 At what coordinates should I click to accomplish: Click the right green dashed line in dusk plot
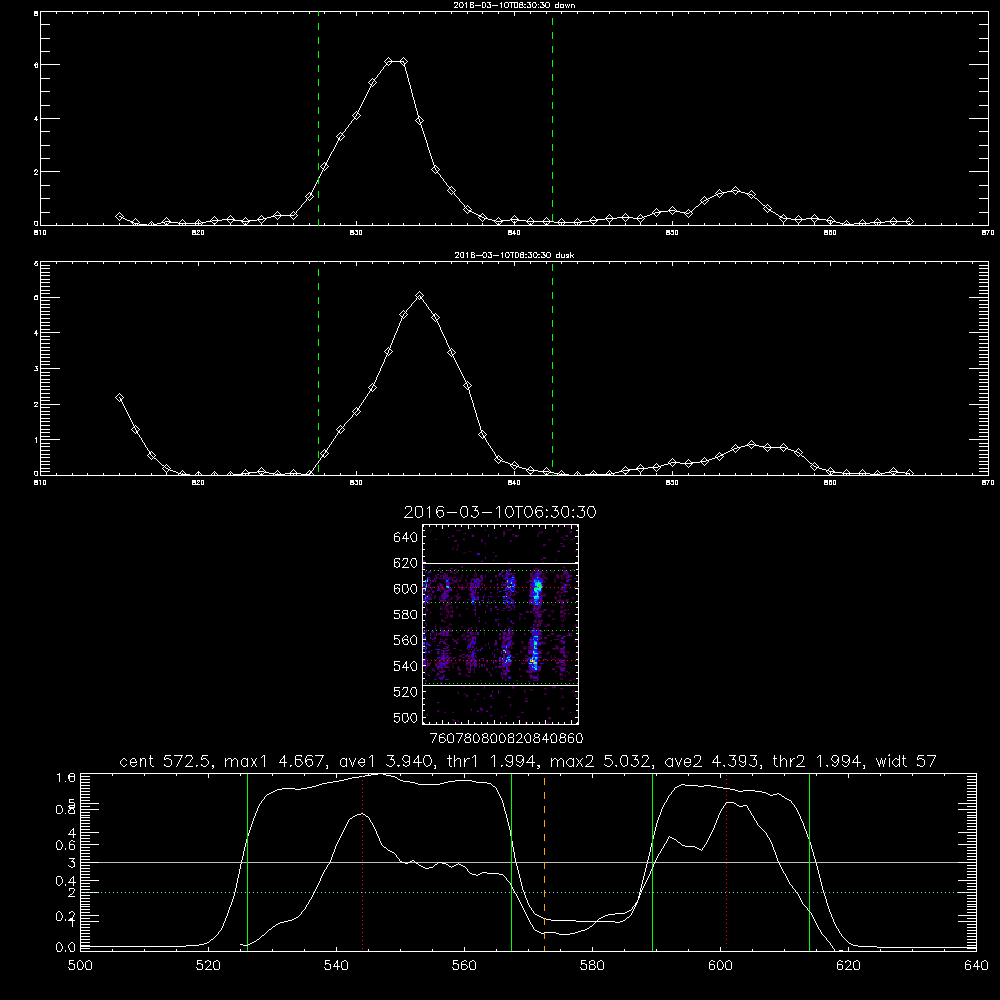click(552, 369)
